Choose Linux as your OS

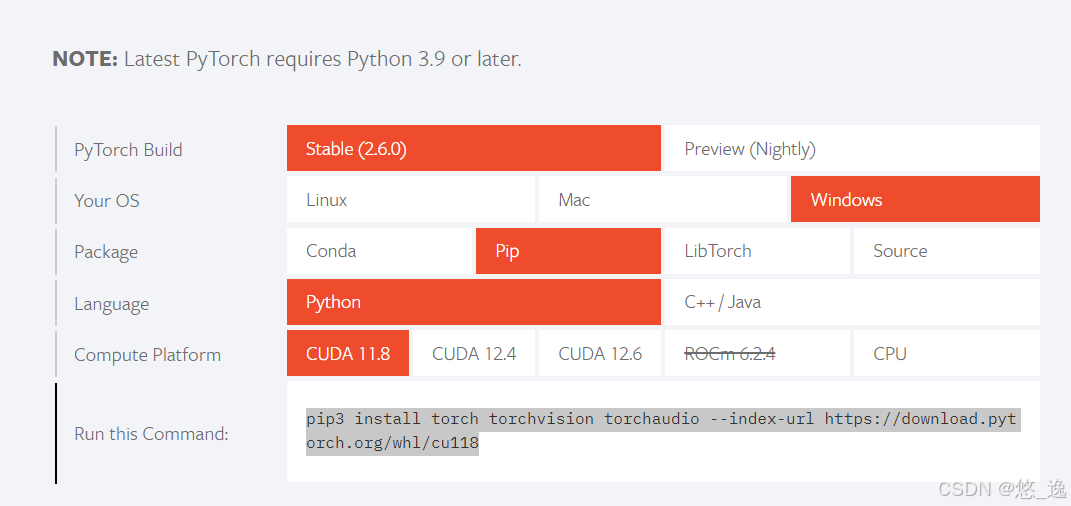[411, 199]
